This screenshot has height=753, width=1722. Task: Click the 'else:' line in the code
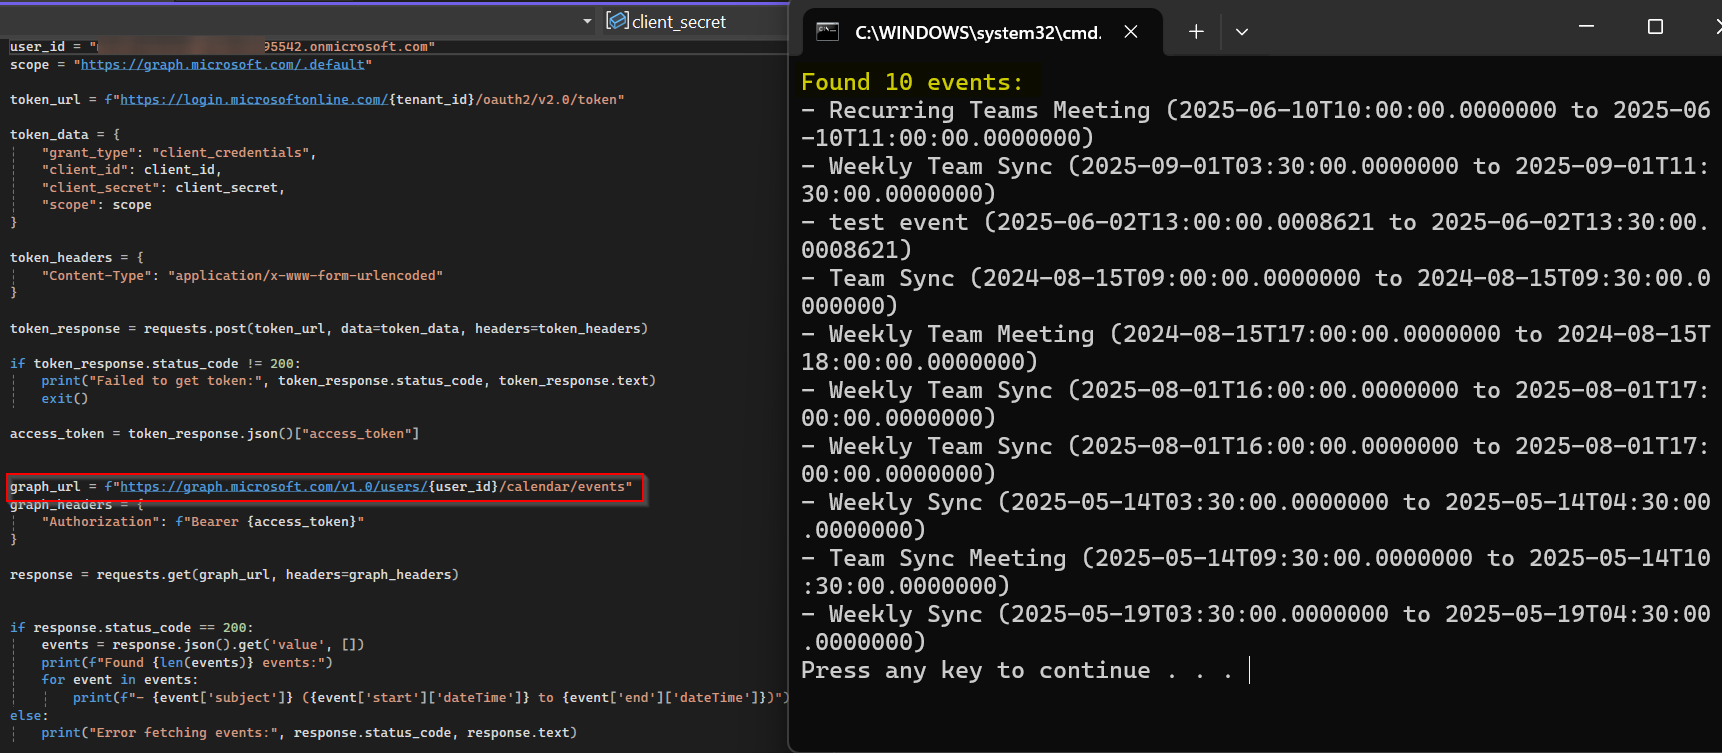coord(29,716)
